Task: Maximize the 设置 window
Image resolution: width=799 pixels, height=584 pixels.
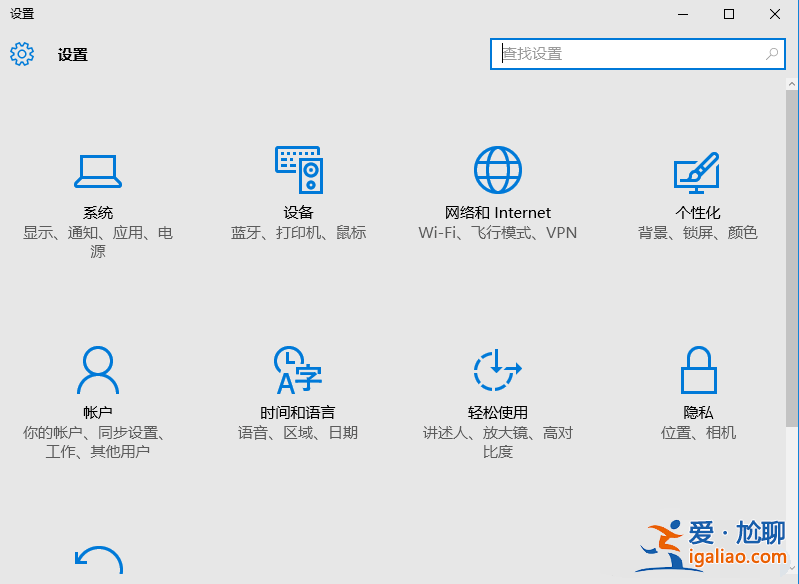Action: click(x=729, y=14)
